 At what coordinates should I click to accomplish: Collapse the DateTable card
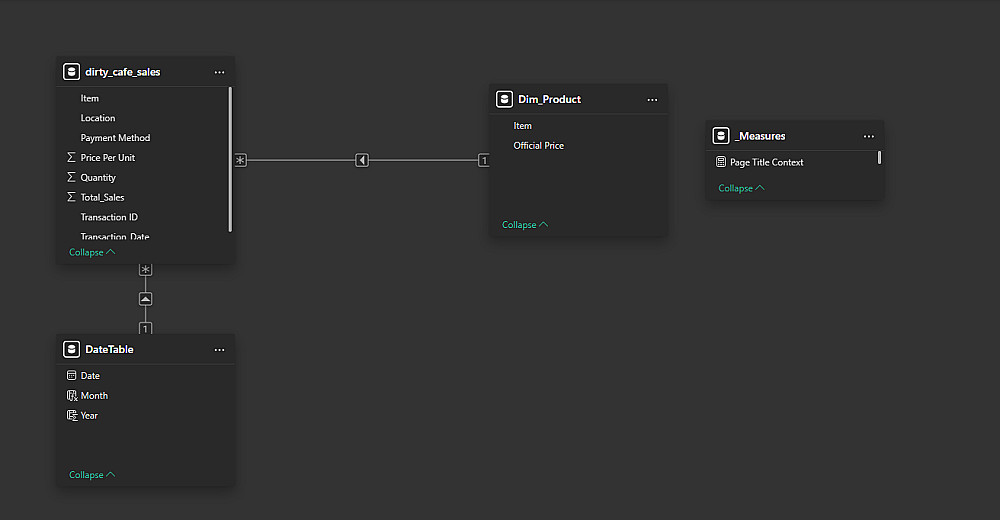pyautogui.click(x=92, y=475)
